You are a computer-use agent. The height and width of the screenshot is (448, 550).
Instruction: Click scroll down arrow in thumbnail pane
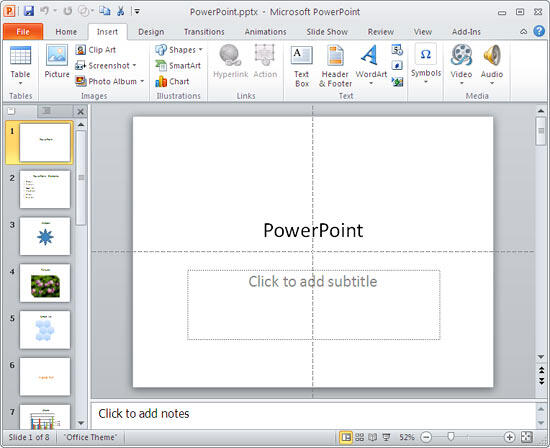point(81,423)
